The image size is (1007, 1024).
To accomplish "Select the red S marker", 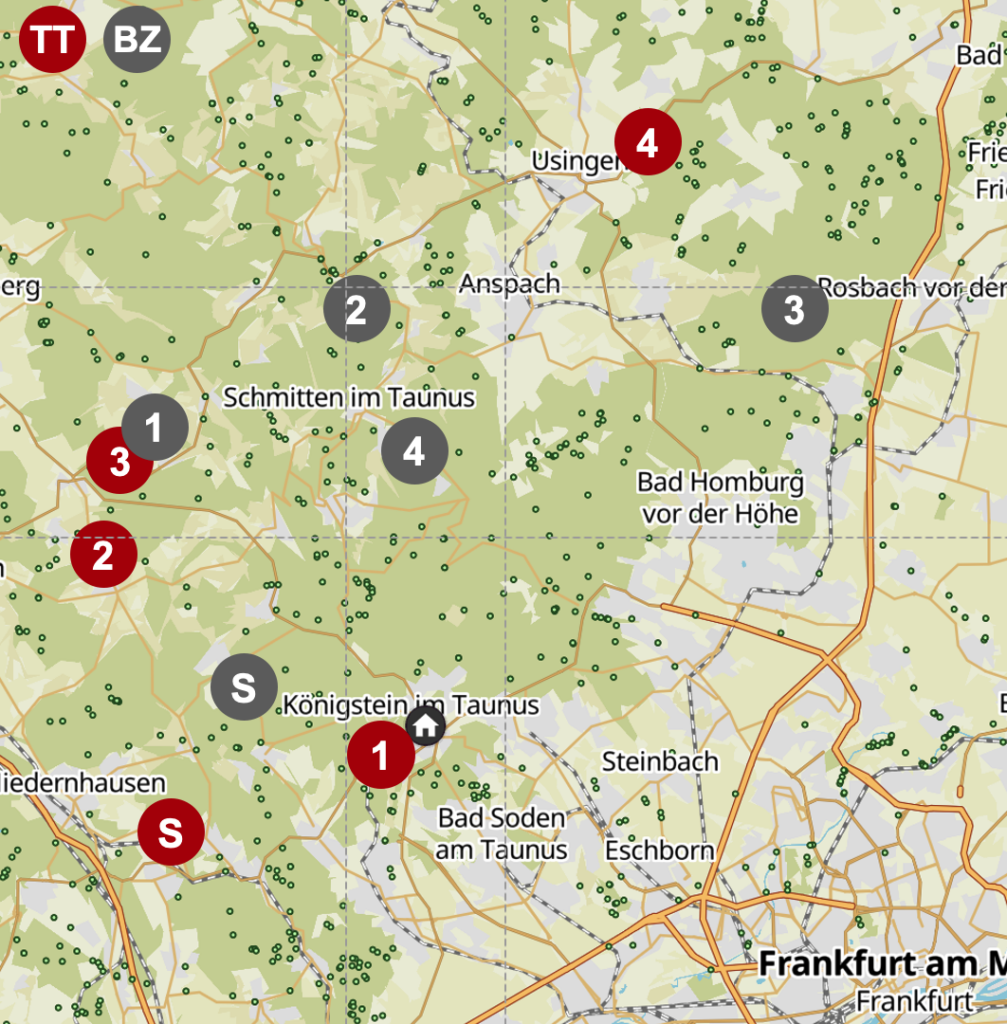I will tap(171, 832).
